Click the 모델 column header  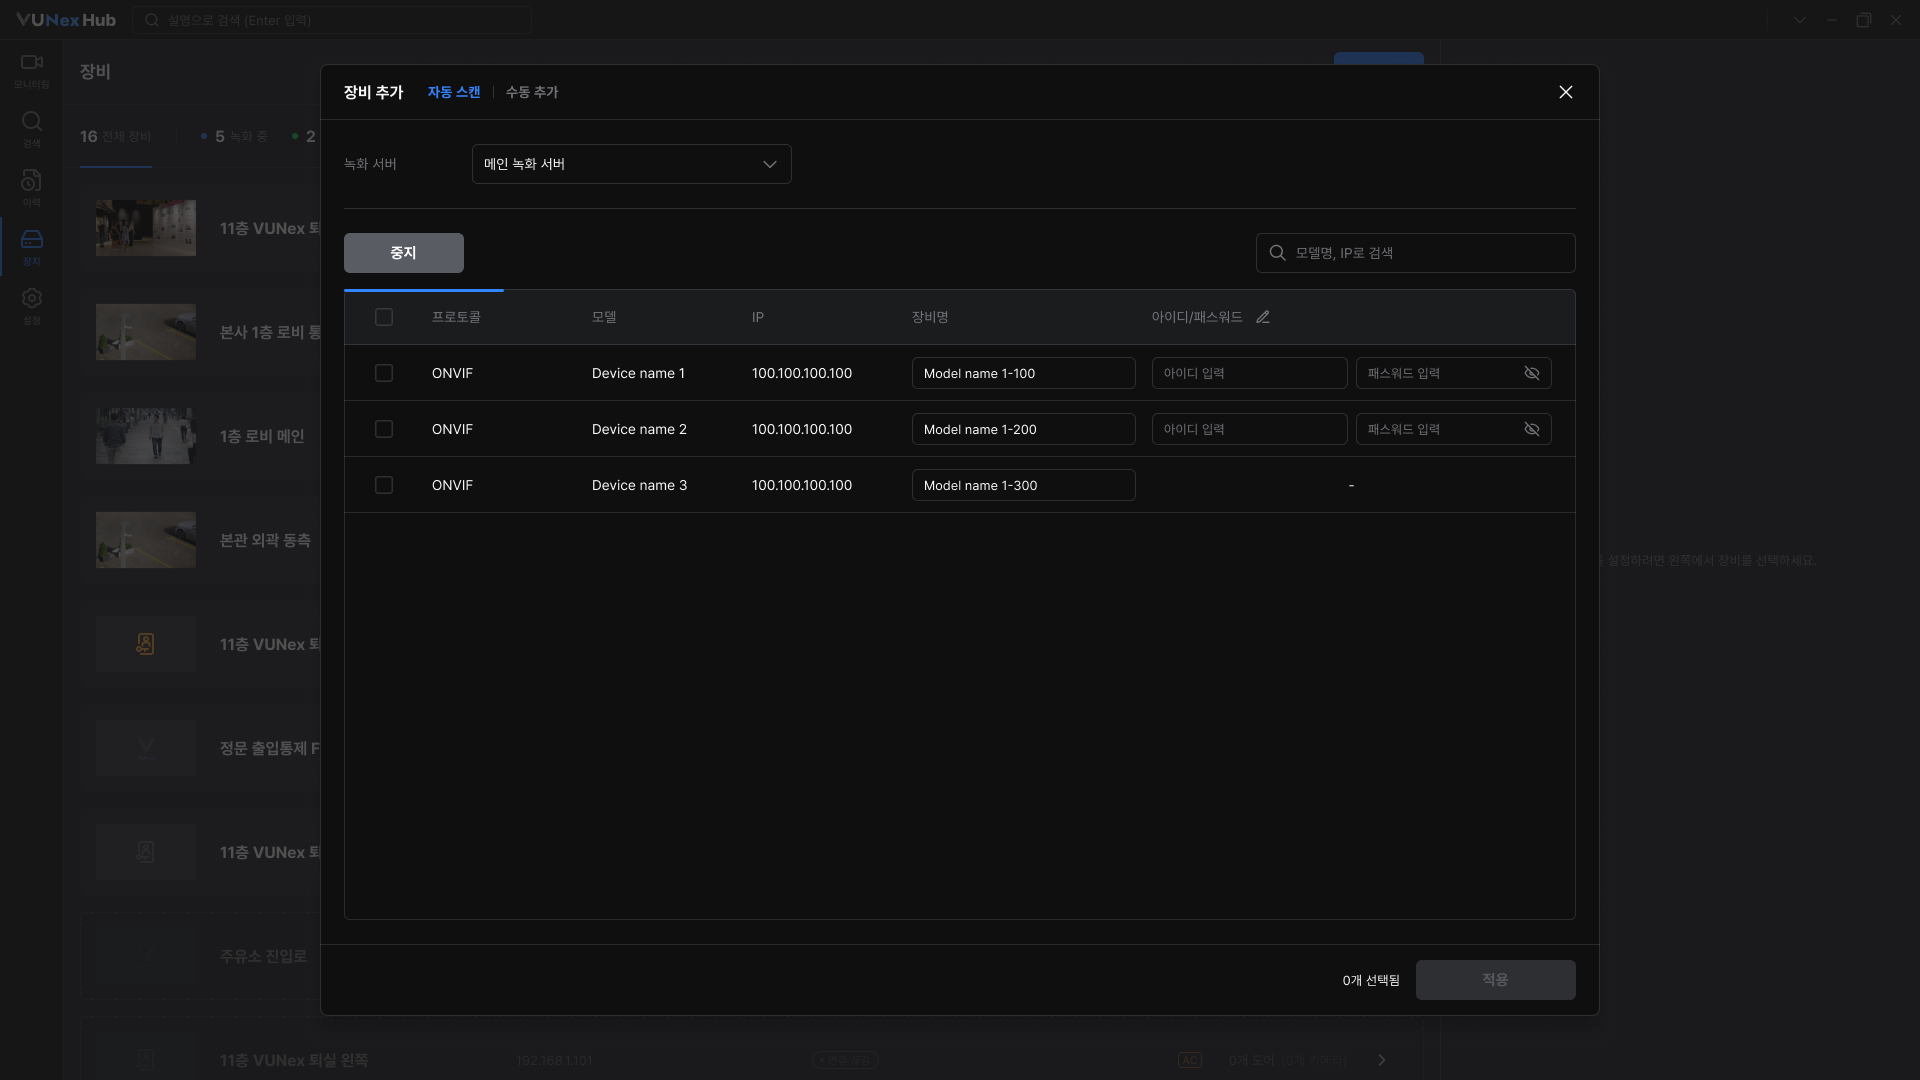(x=604, y=317)
